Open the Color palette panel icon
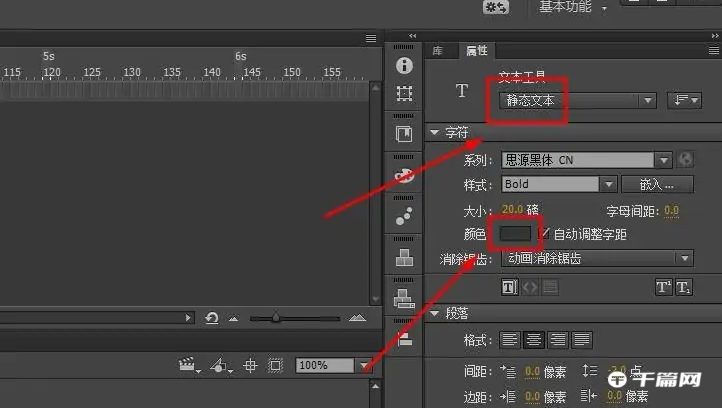This screenshot has height=408, width=722. coord(404,175)
